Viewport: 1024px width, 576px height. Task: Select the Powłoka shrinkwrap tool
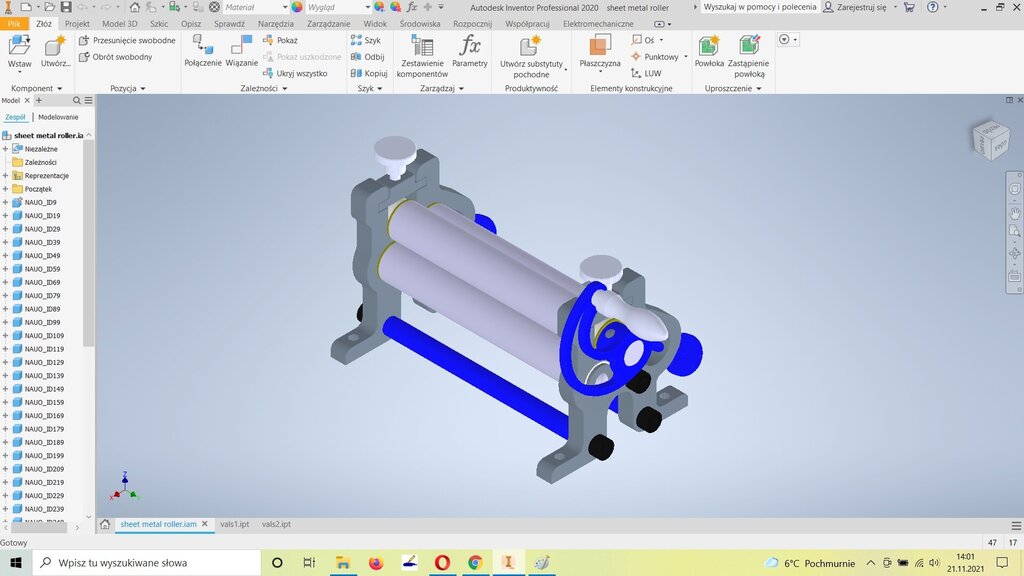pyautogui.click(x=709, y=50)
